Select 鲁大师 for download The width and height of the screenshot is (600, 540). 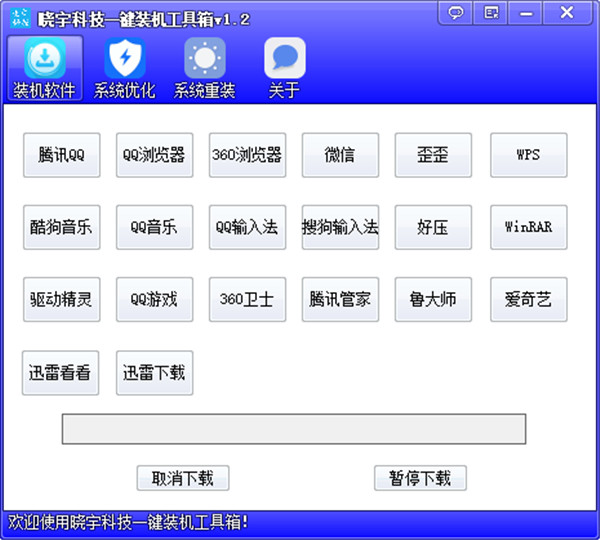tap(433, 300)
